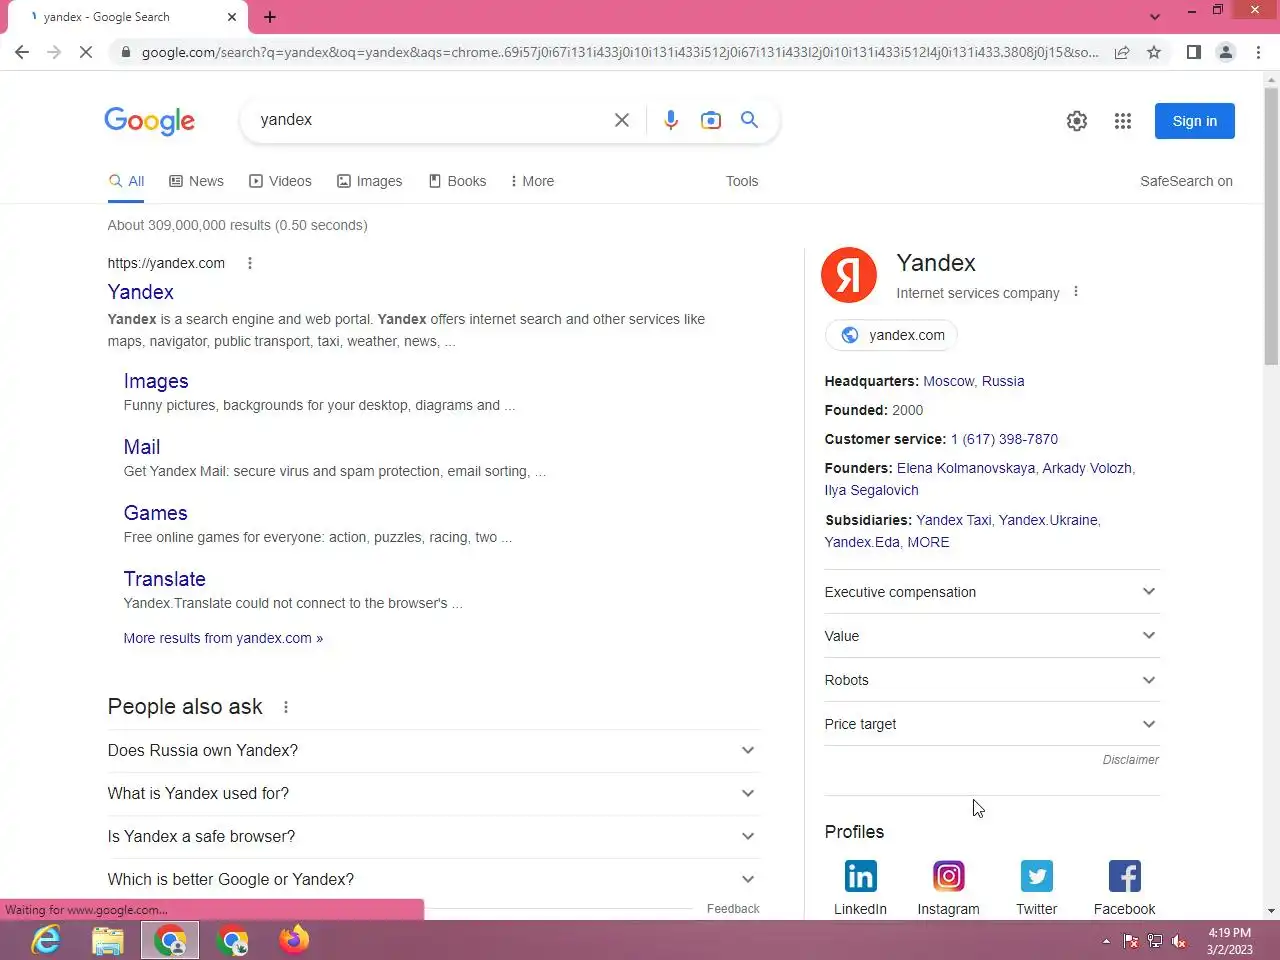The width and height of the screenshot is (1280, 960).
Task: Click the Yandex red logo in knowledge panel
Action: (x=849, y=275)
